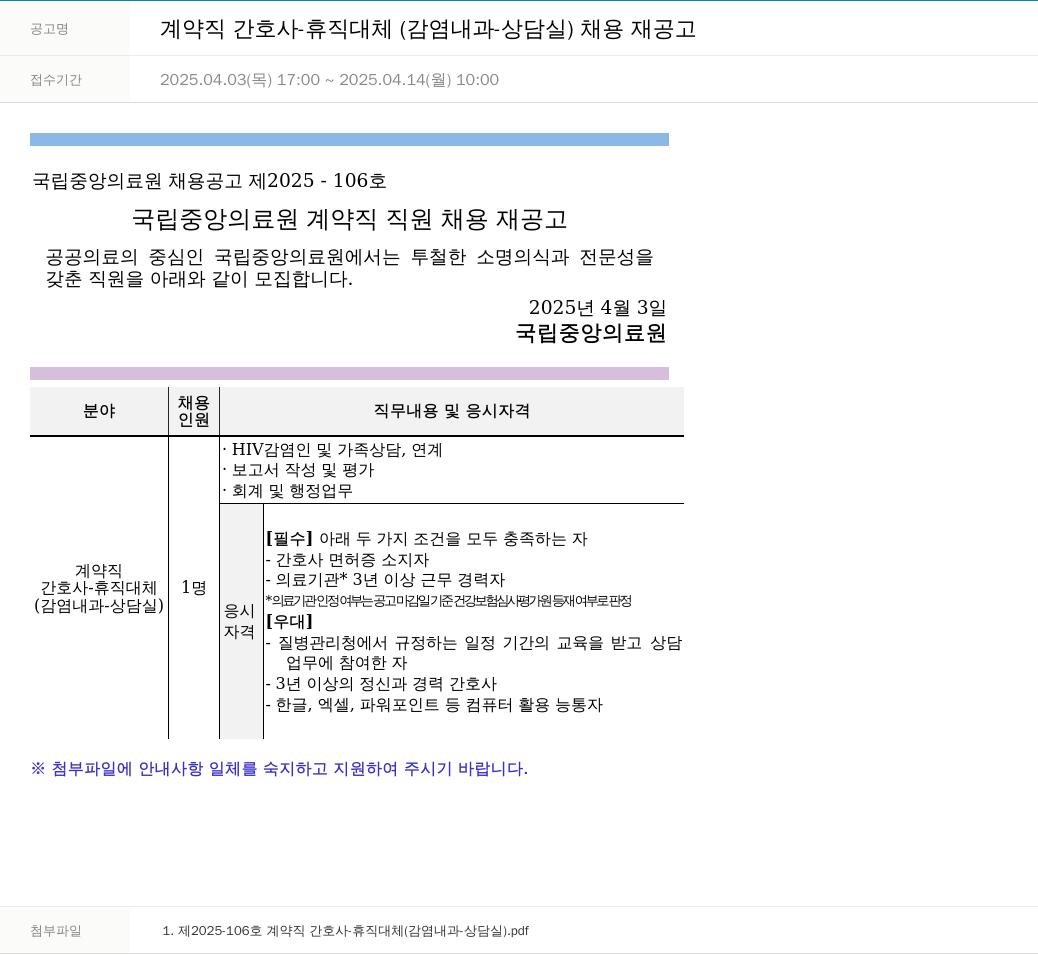The height and width of the screenshot is (955, 1038).
Task: Click the 공고명 label
Action: tap(49, 28)
